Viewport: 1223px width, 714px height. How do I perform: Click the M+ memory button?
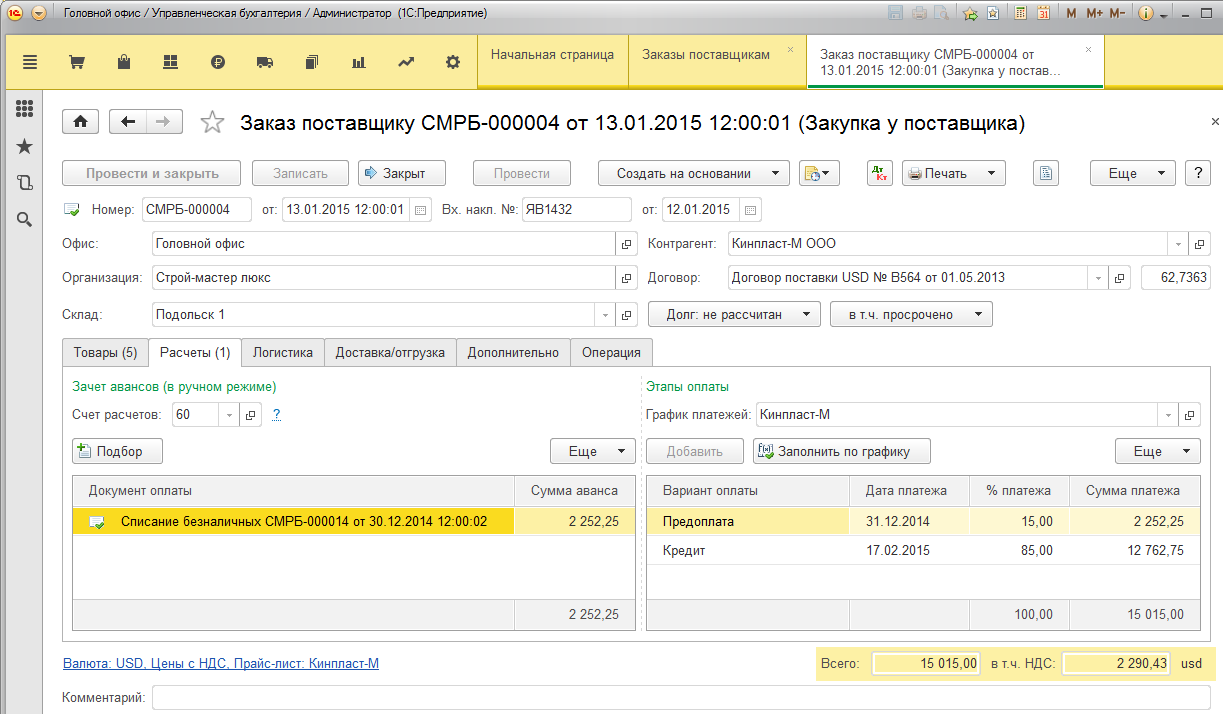(x=1093, y=14)
